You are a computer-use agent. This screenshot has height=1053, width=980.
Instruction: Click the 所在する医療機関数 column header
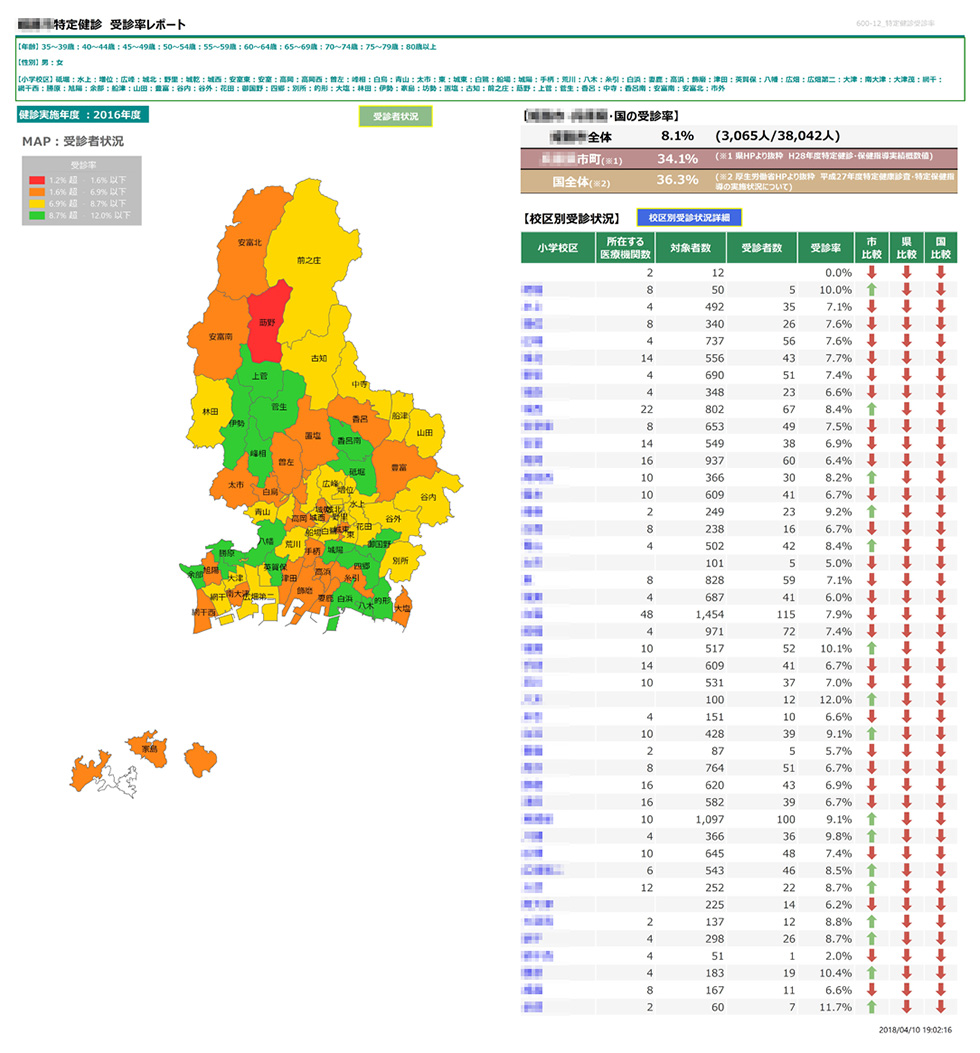click(x=625, y=248)
